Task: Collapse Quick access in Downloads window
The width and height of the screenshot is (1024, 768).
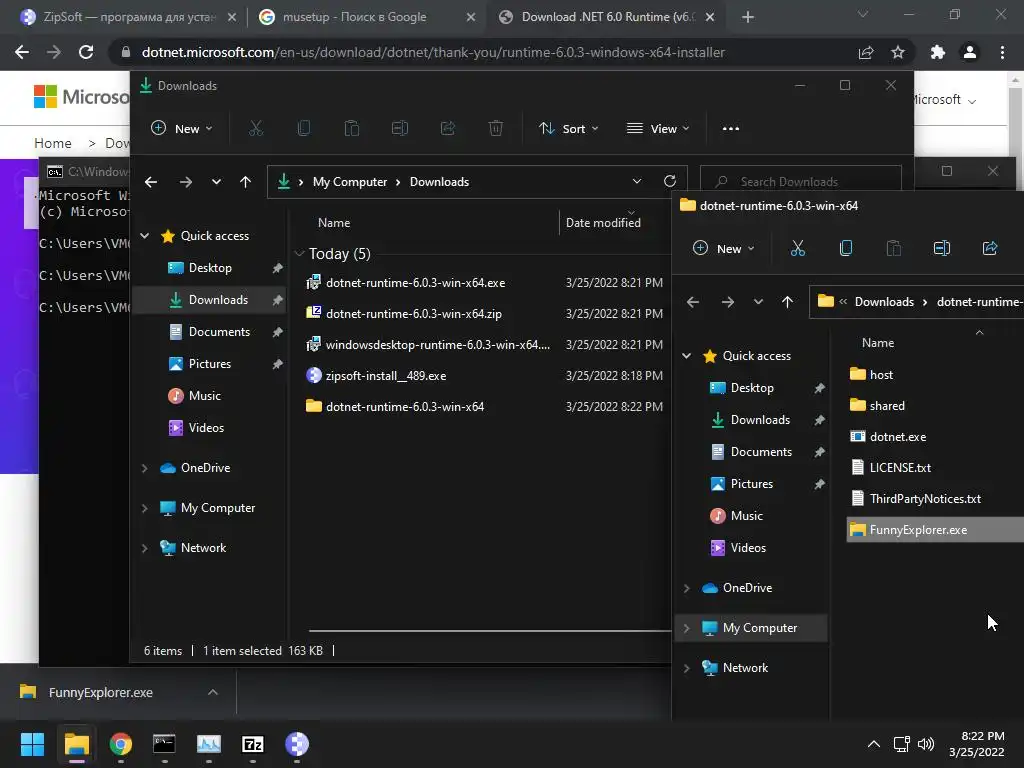Action: pos(144,236)
